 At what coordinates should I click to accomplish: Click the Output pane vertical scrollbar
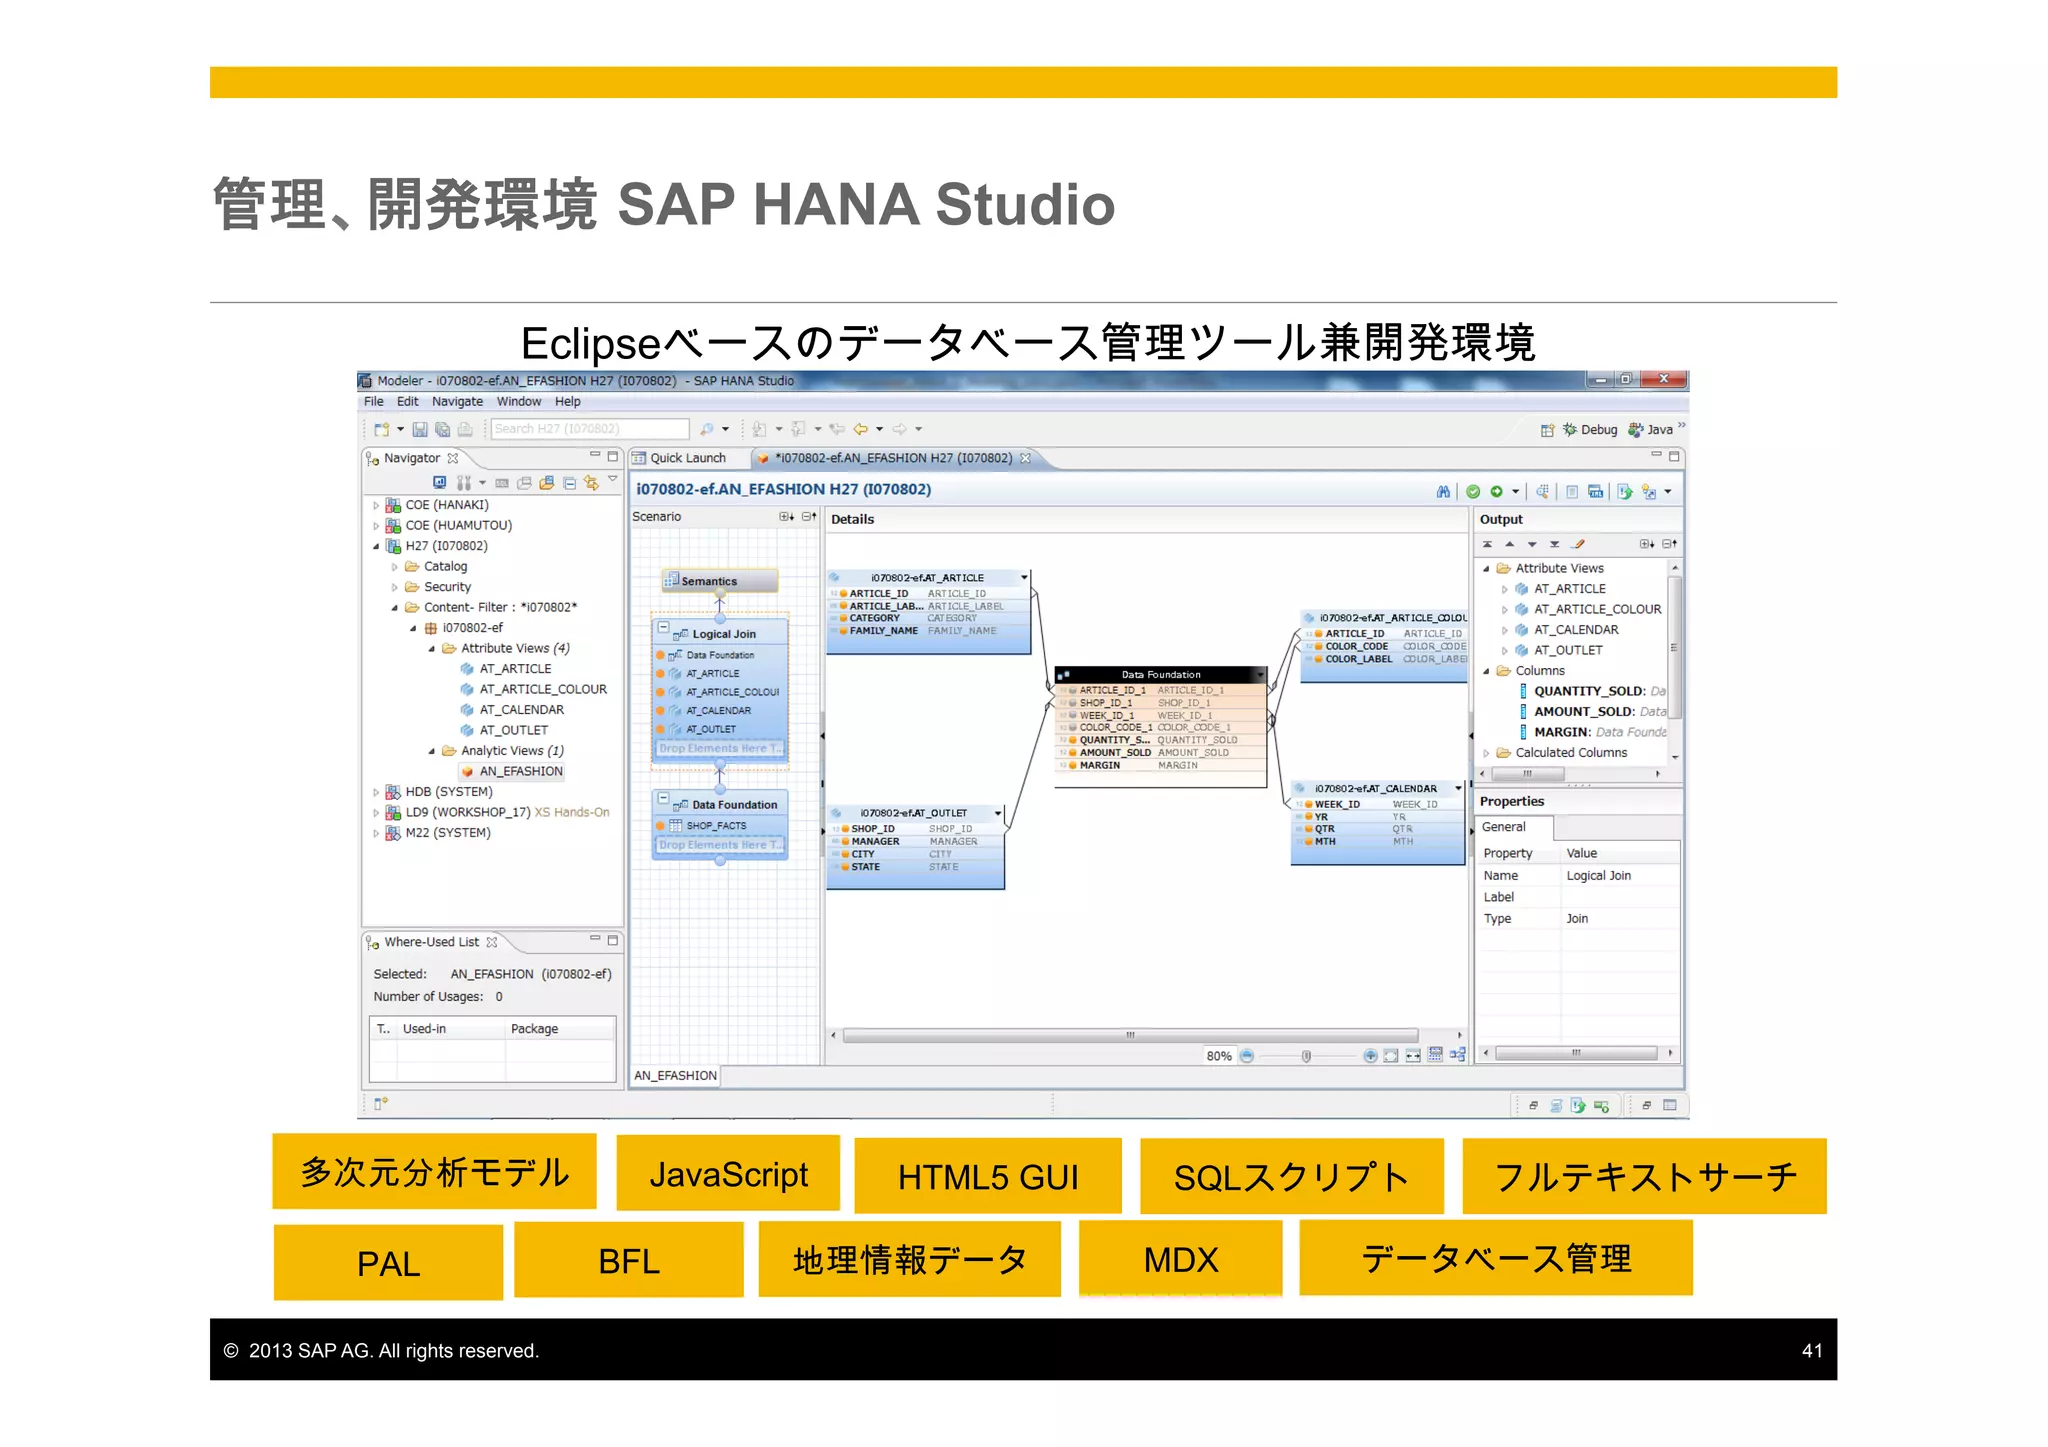(1675, 650)
